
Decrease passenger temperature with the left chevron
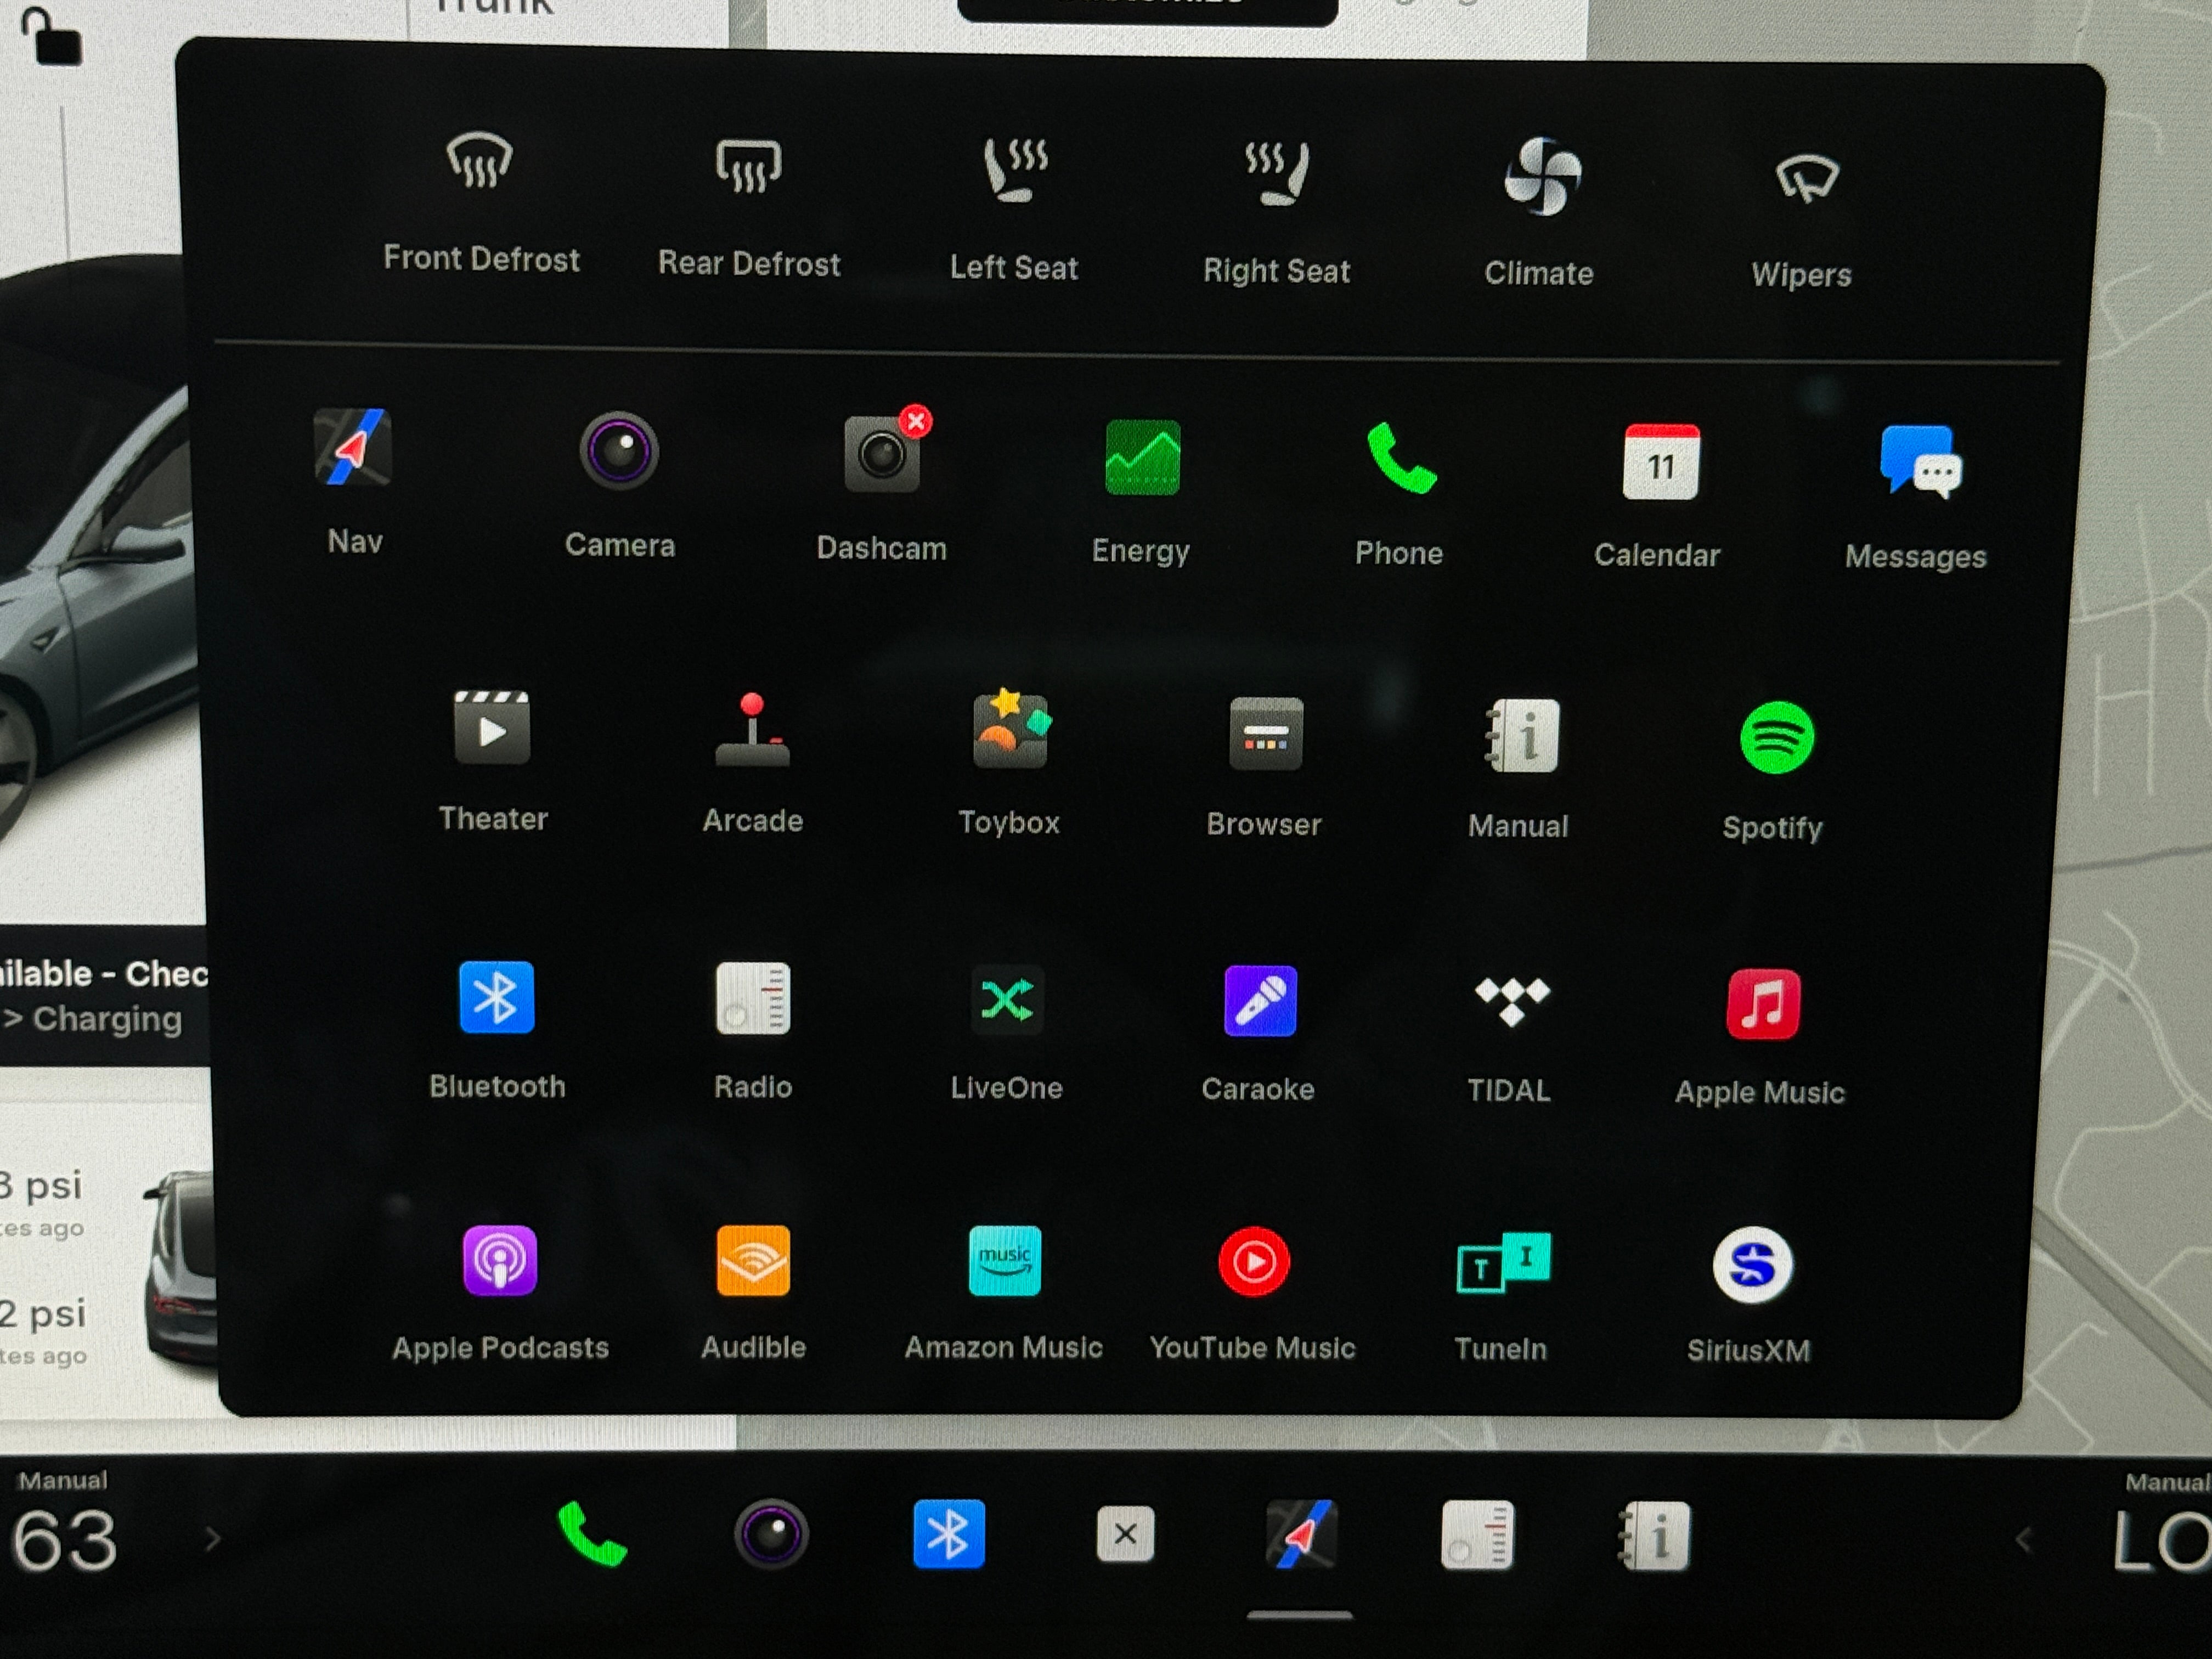[2024, 1540]
